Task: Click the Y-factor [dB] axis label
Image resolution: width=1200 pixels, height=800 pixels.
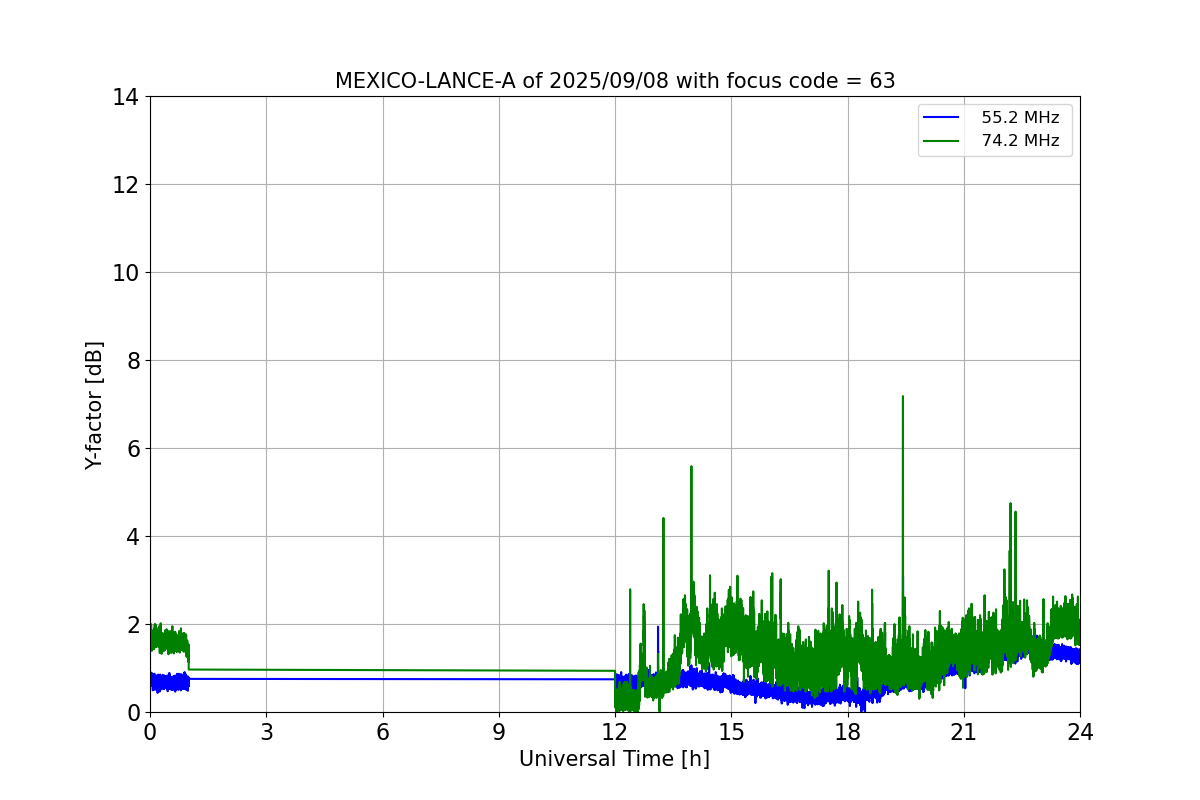Action: [94, 405]
